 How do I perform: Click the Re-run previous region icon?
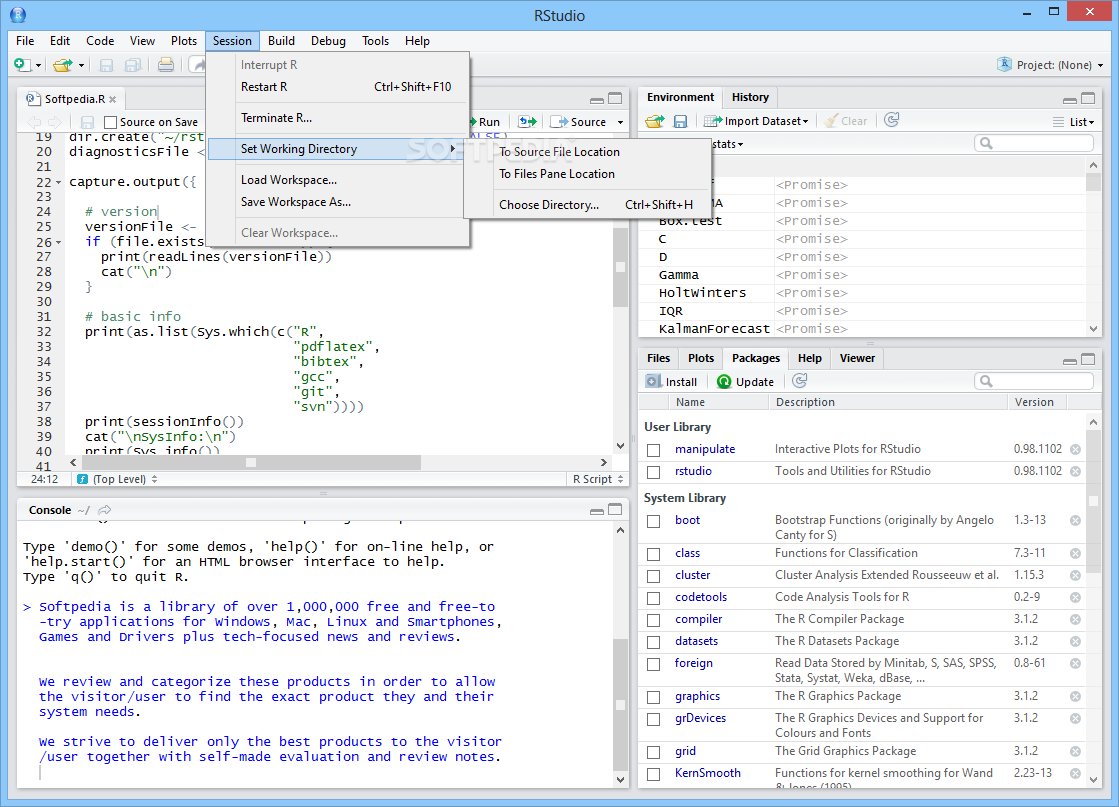(x=527, y=122)
